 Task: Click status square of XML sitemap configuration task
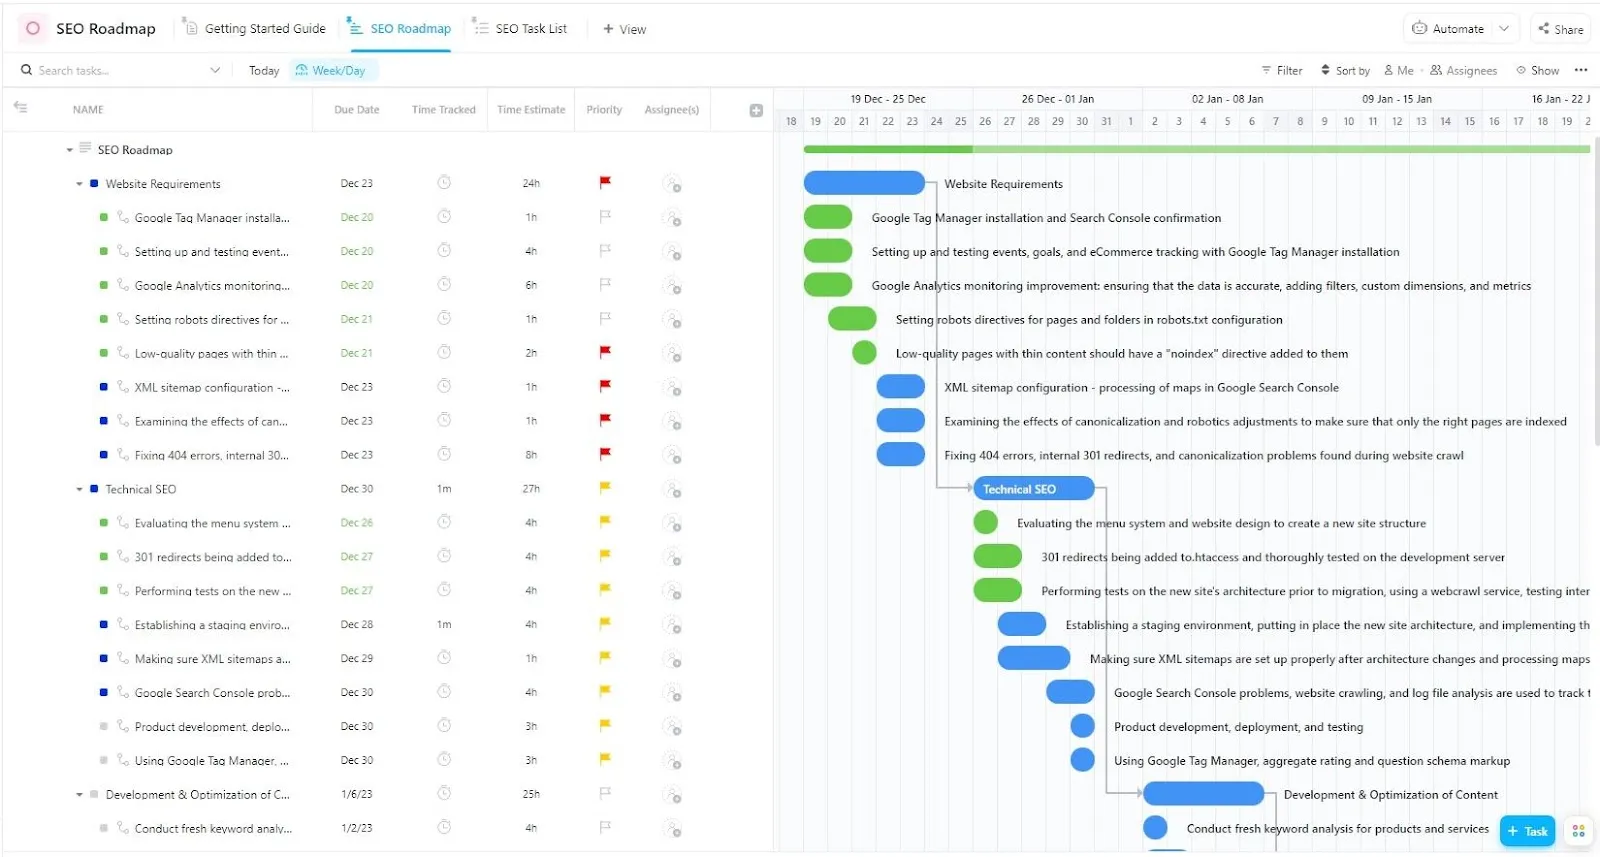pos(104,387)
